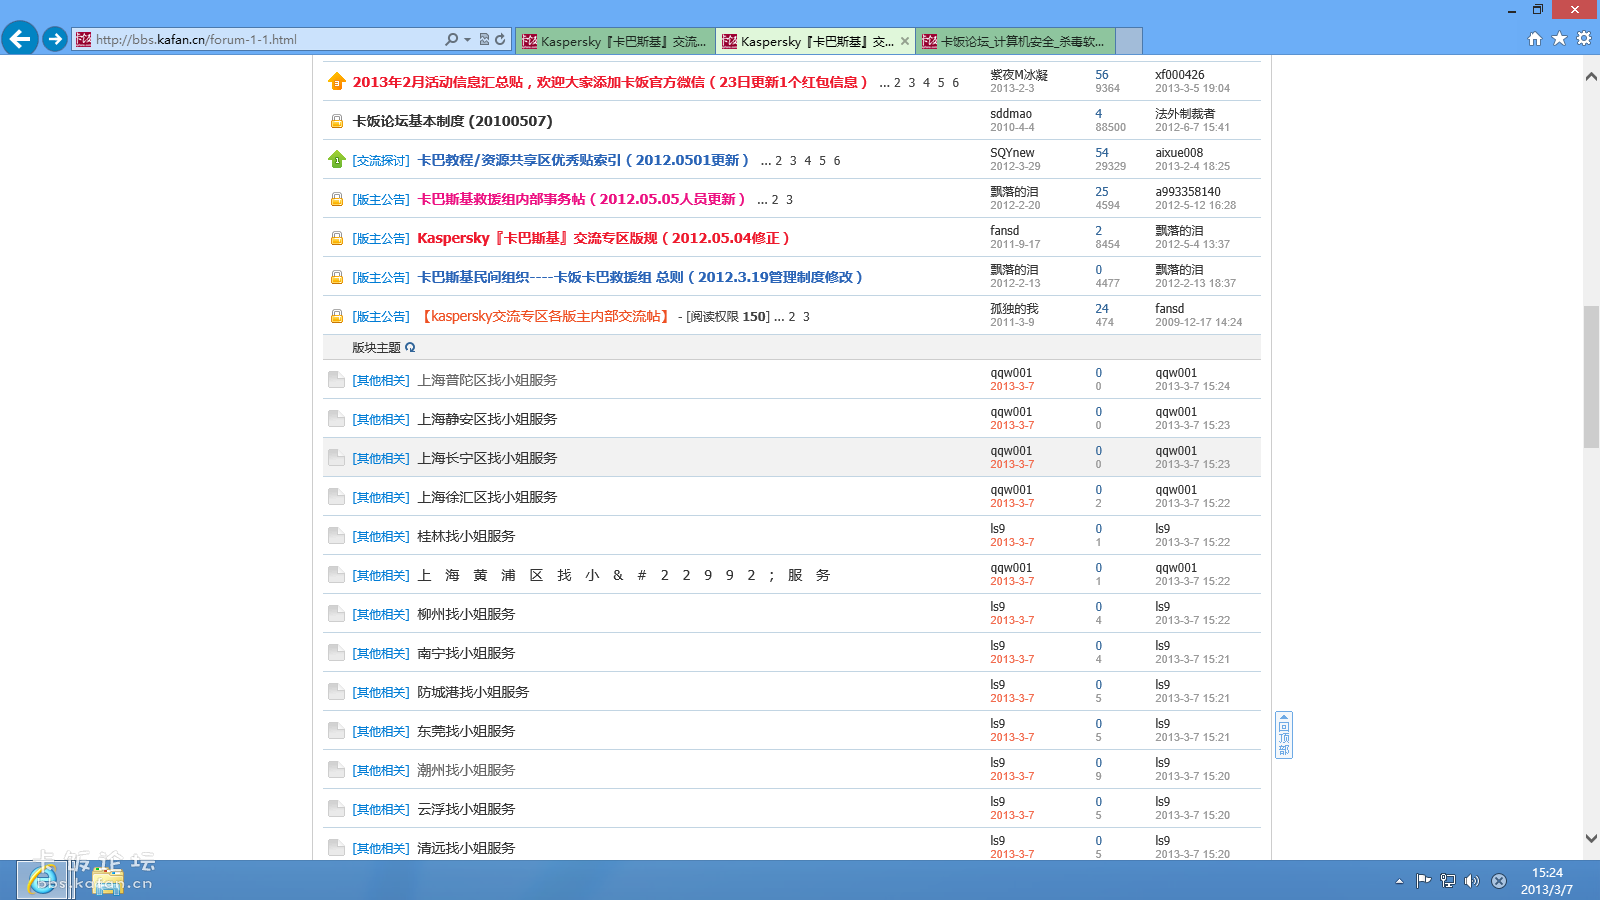Screen dimensions: 1600x900
Task: Open the browser Home icon
Action: click(x=1535, y=38)
